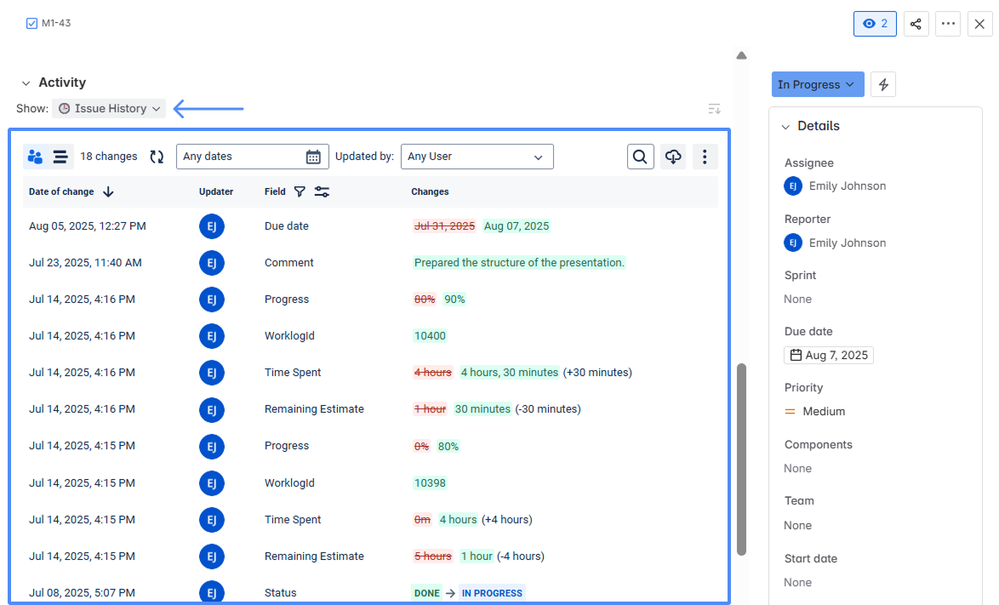Click the Team None value
This screenshot has width=999, height=605.
pos(798,525)
